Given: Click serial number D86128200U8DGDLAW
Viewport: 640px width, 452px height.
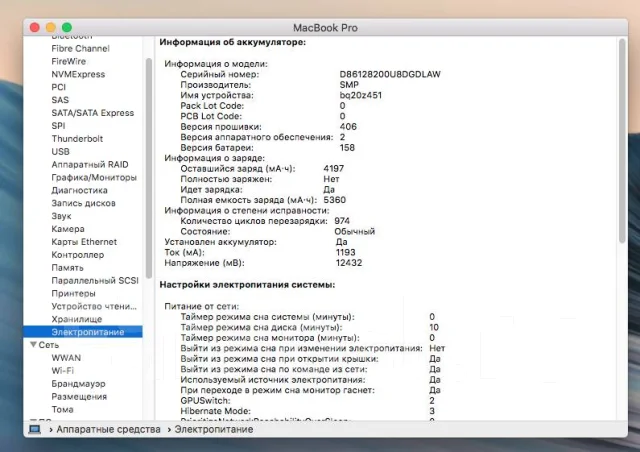Looking at the screenshot, I should coord(390,74).
